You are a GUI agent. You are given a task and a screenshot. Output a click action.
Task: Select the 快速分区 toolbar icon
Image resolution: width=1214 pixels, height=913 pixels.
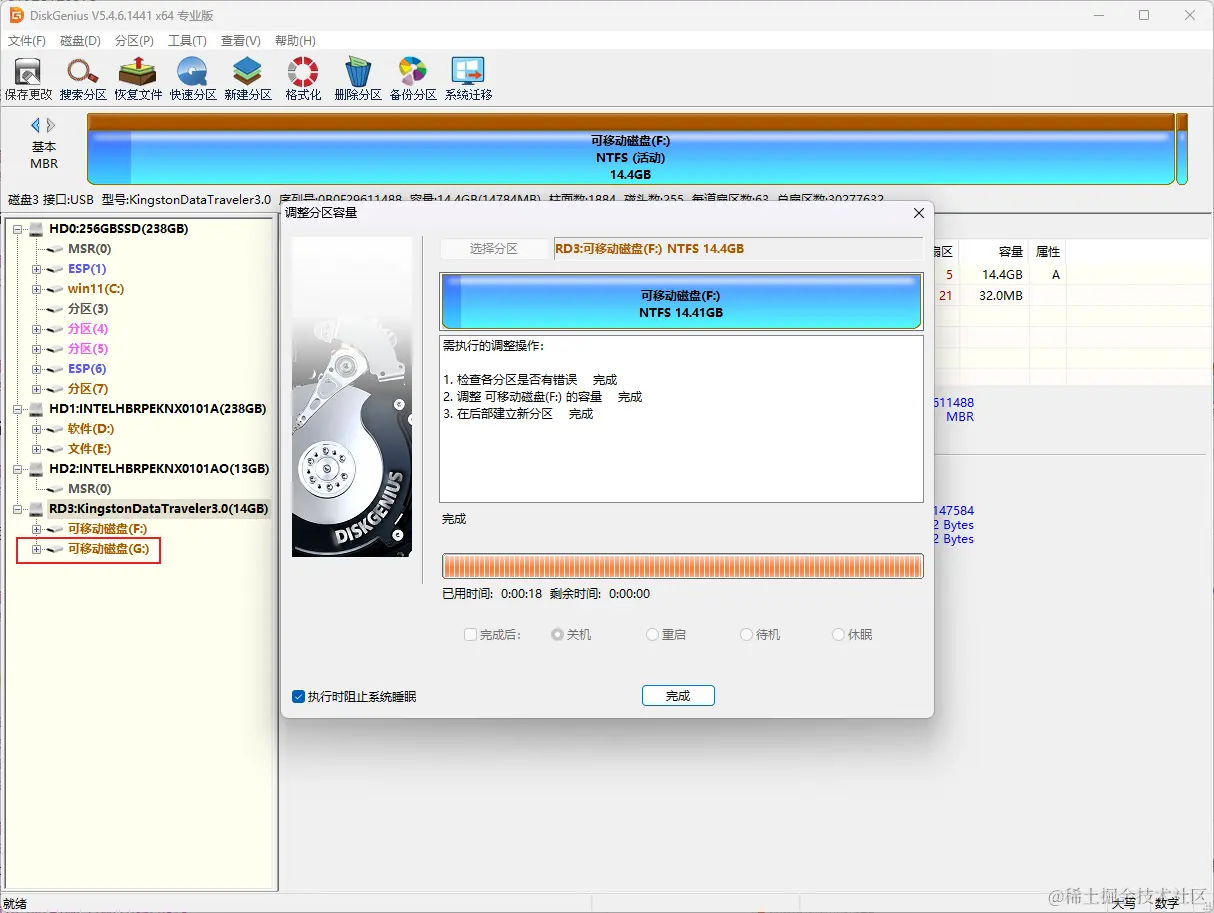(x=193, y=79)
